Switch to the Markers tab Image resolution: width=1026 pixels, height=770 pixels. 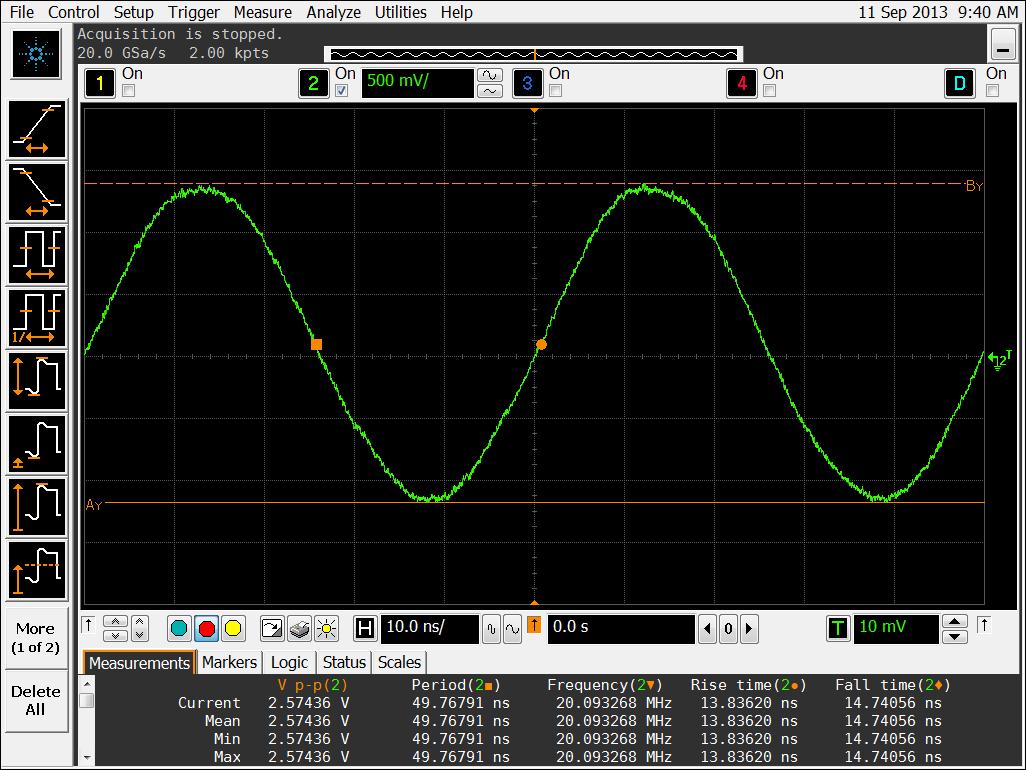point(229,662)
